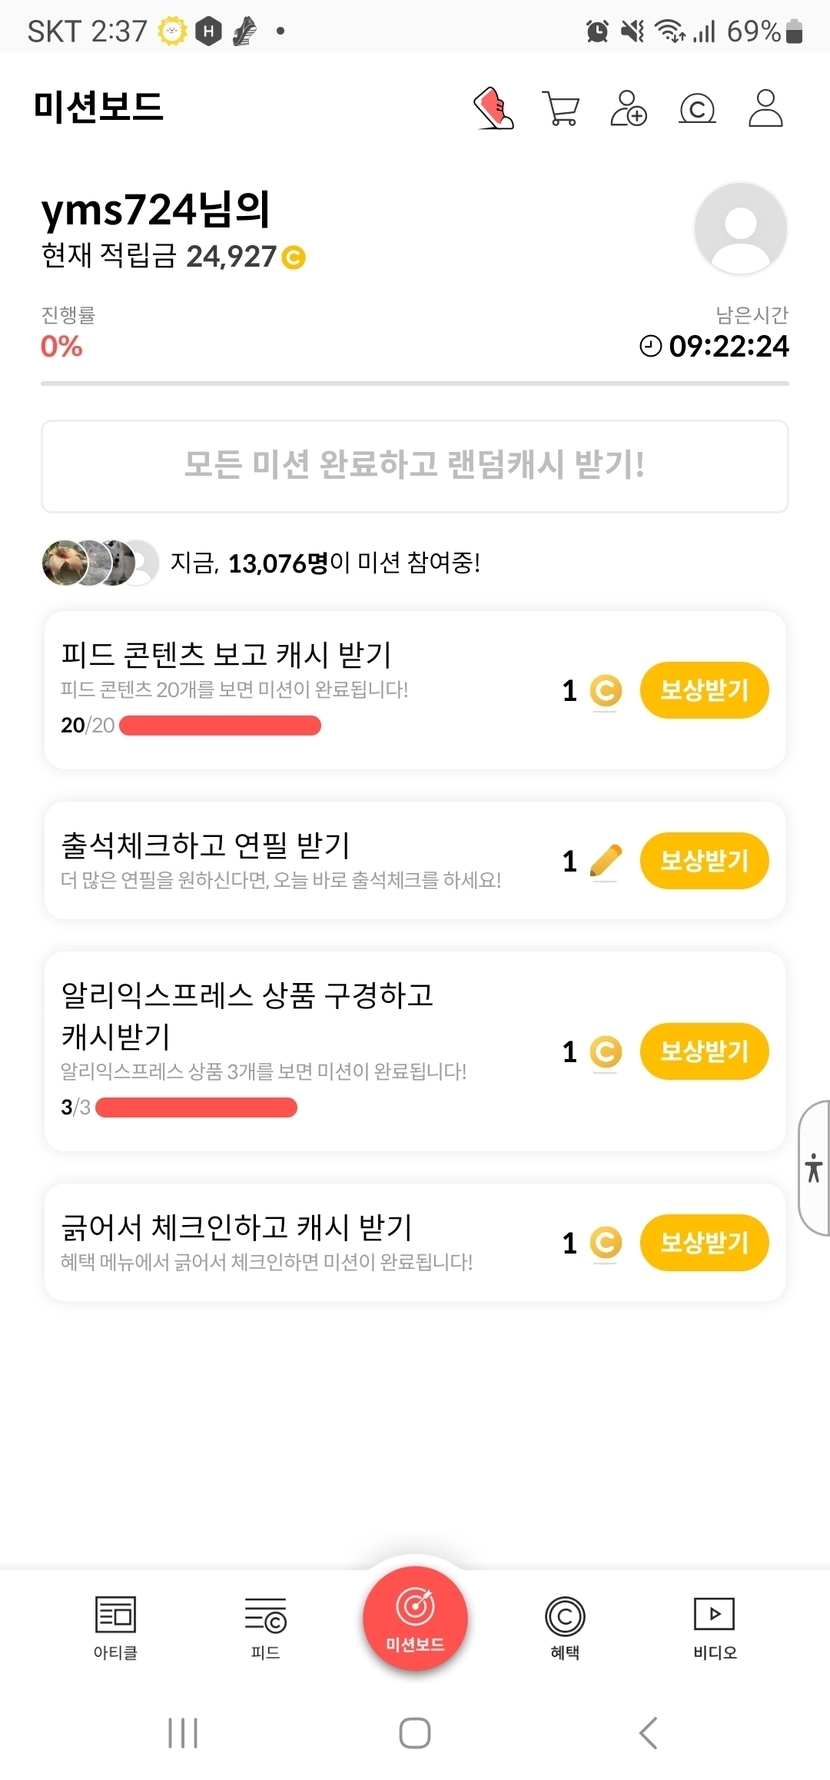Tap the coin beside current balance 24,927
830x1780 pixels.
pos(294,258)
